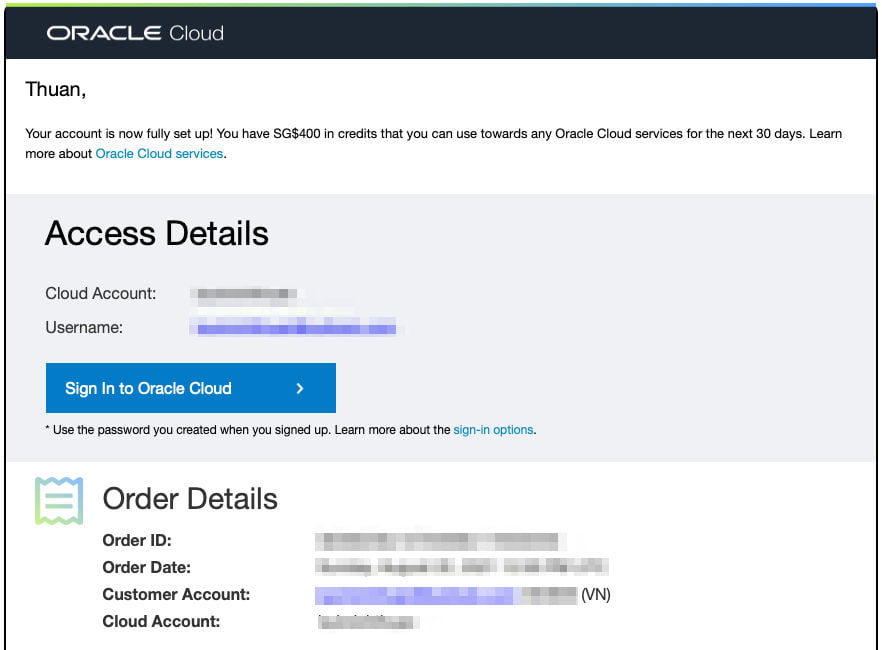
Task: Click the ORACLE Cloud logo in the header
Action: pyautogui.click(x=135, y=33)
